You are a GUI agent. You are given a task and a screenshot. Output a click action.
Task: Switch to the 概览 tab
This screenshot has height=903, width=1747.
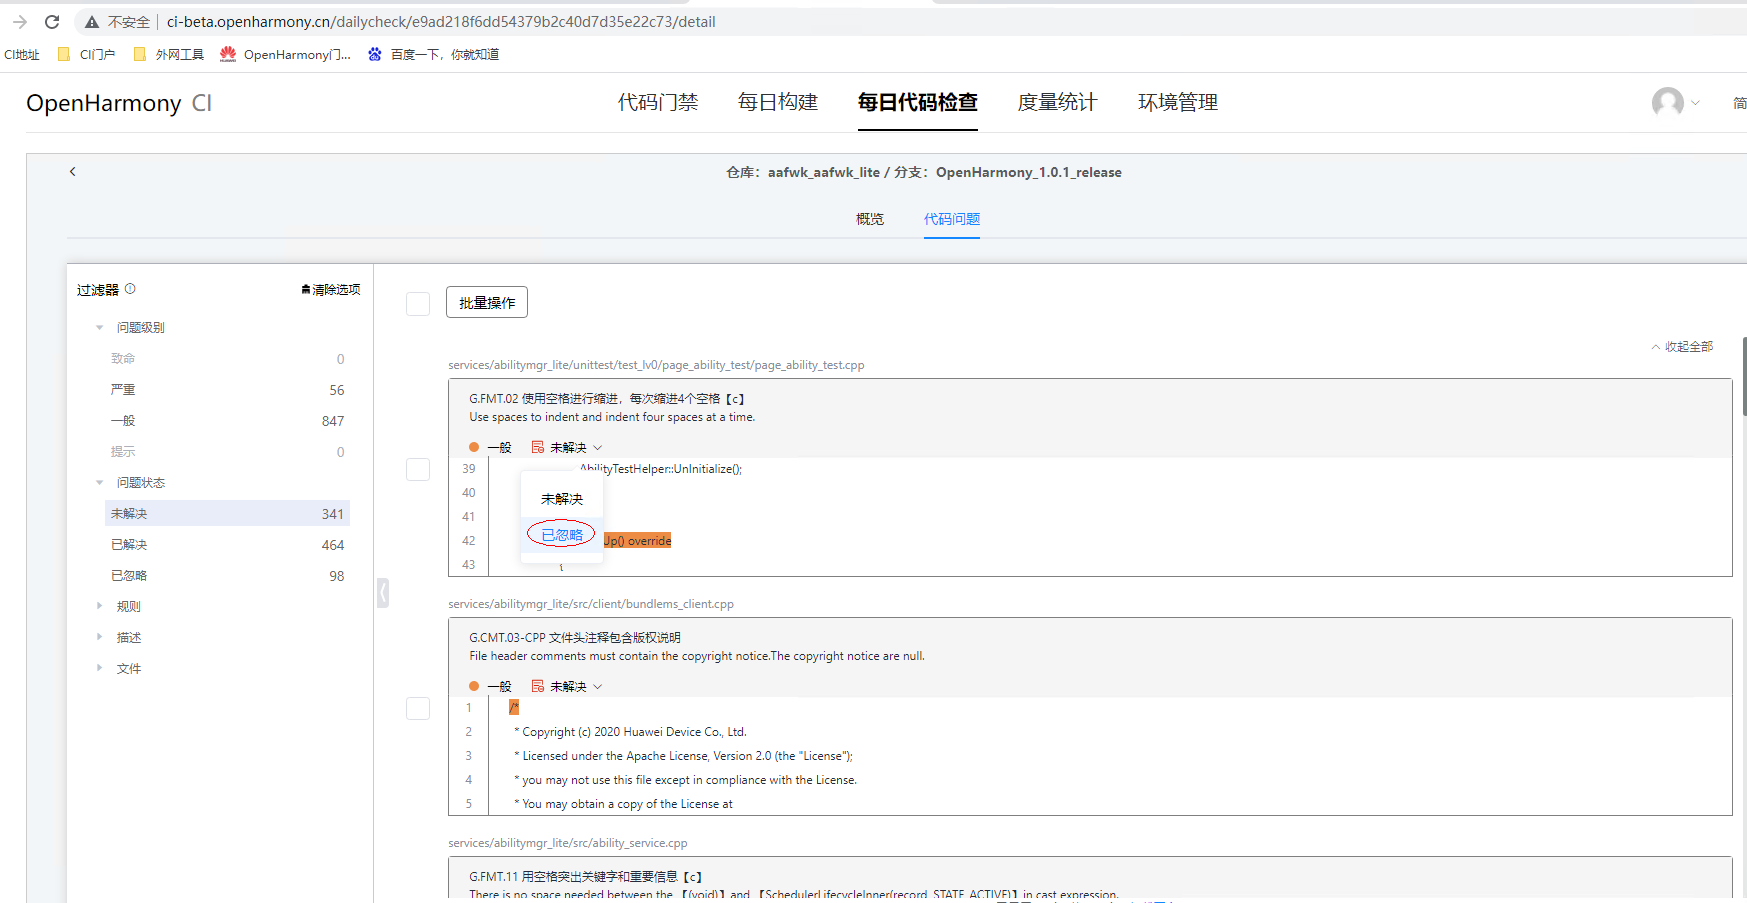coord(870,219)
